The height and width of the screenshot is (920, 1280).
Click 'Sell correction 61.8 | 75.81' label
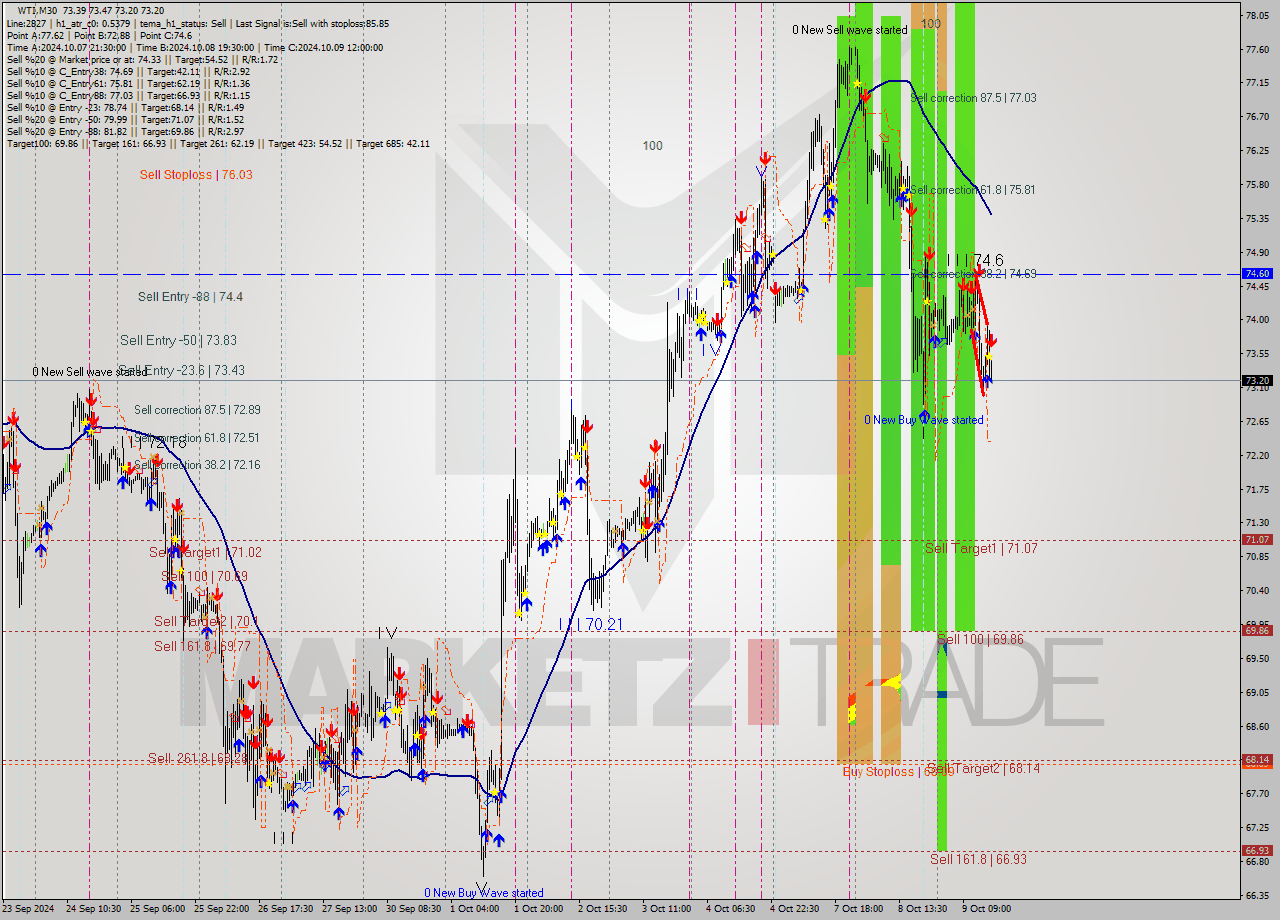tap(972, 190)
